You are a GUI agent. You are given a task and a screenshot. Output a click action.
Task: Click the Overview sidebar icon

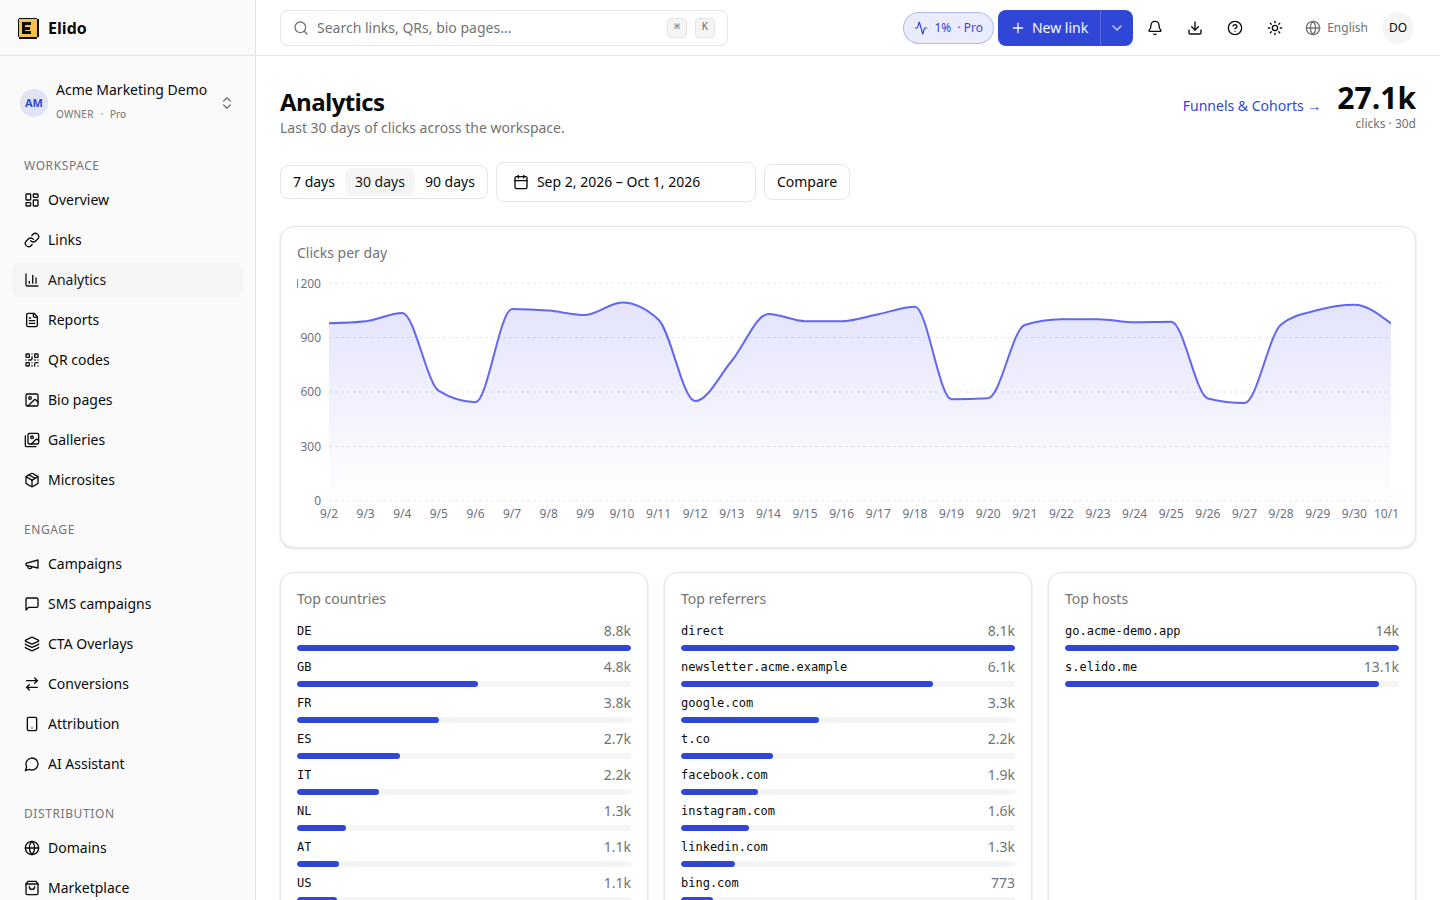coord(32,200)
